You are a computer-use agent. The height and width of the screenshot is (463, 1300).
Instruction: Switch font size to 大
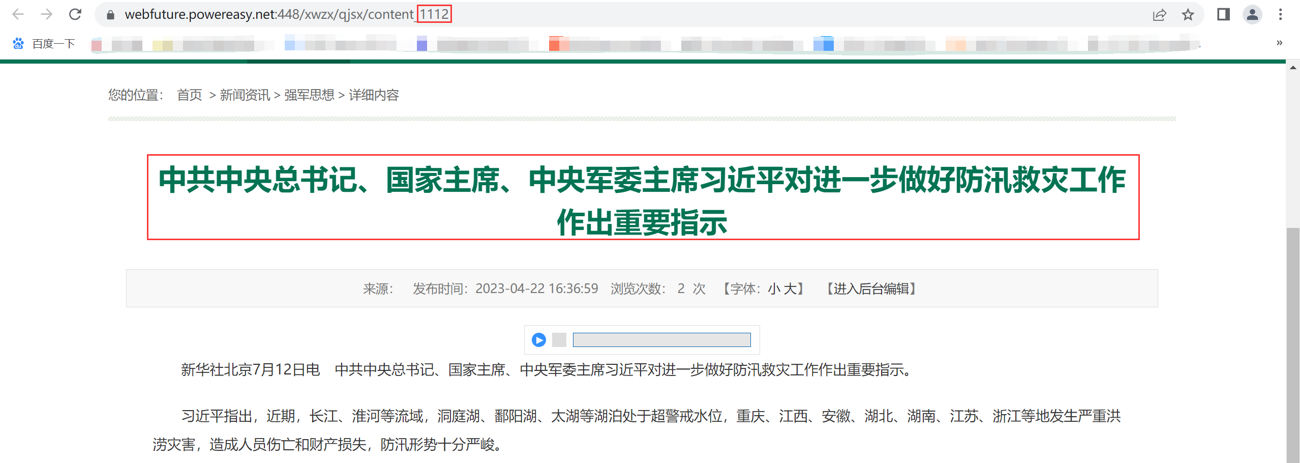(789, 289)
